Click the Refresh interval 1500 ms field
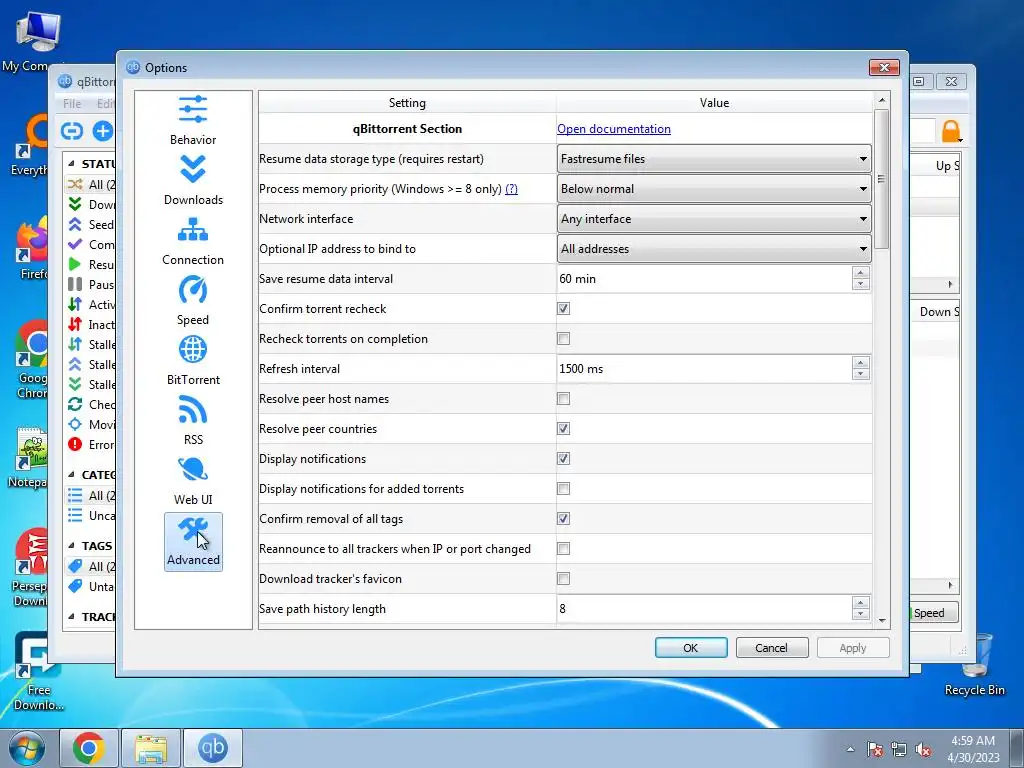The image size is (1024, 768). 704,369
